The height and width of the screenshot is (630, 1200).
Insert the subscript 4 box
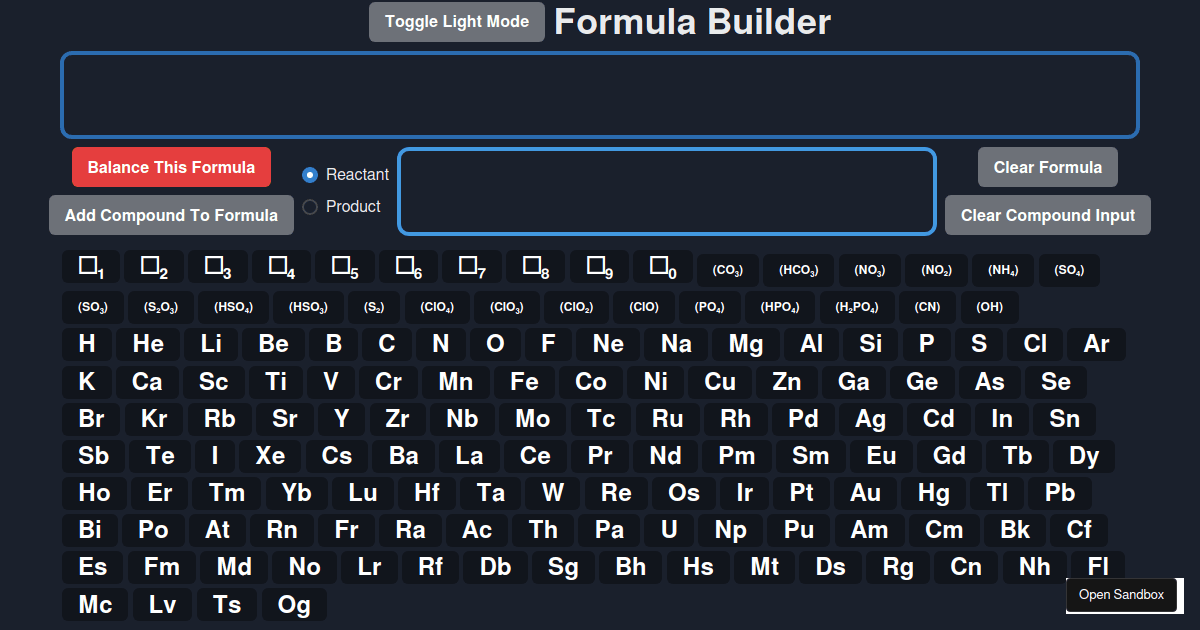[282, 267]
